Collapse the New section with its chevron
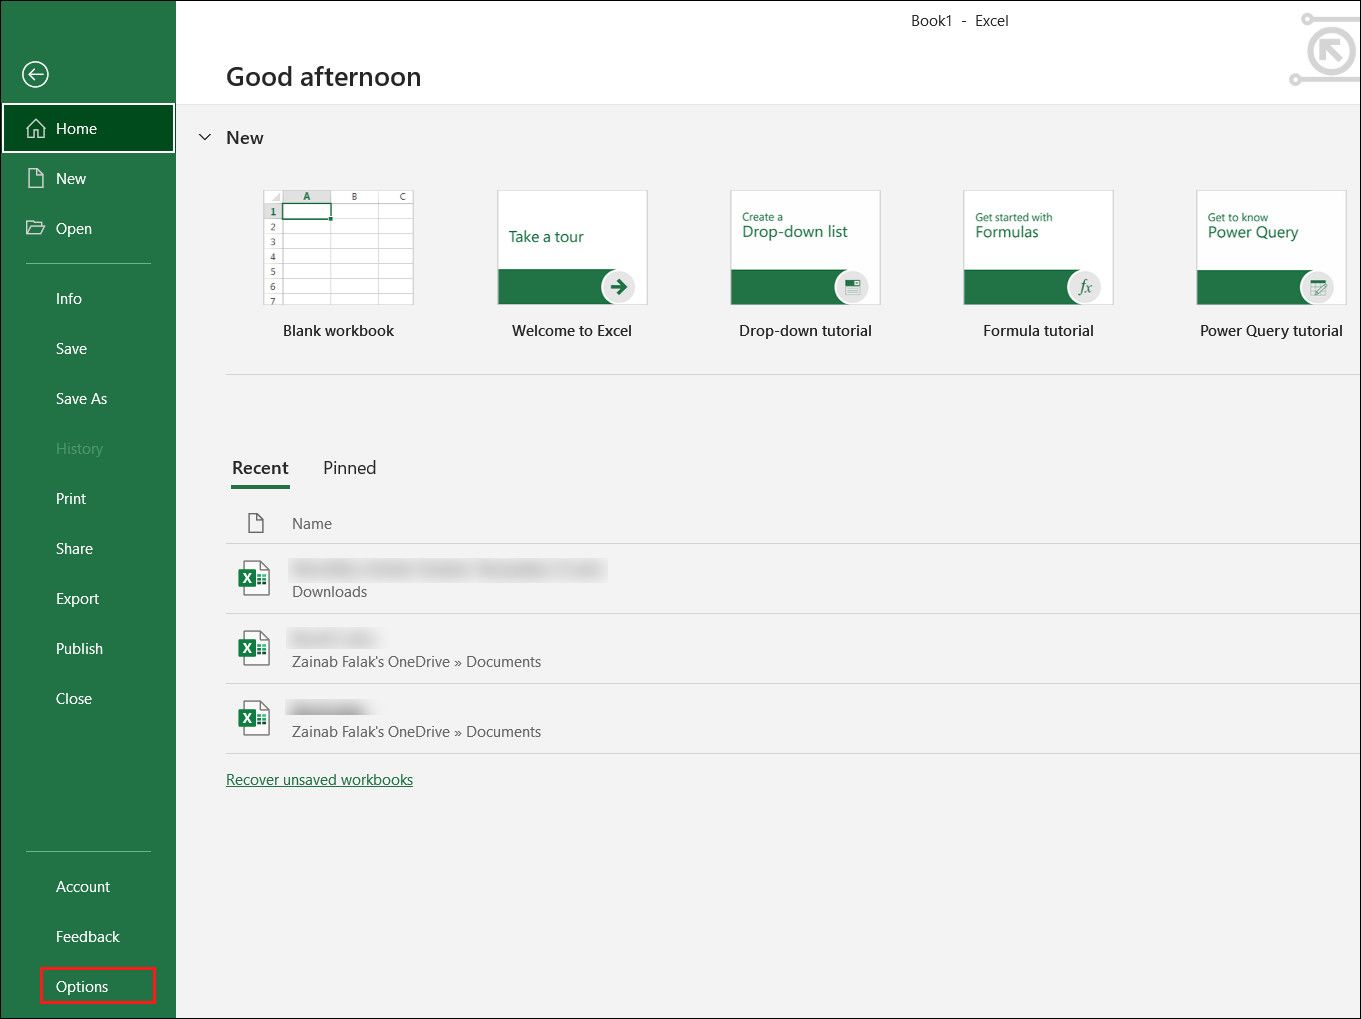Screen dimensions: 1361x1019 click(x=205, y=137)
